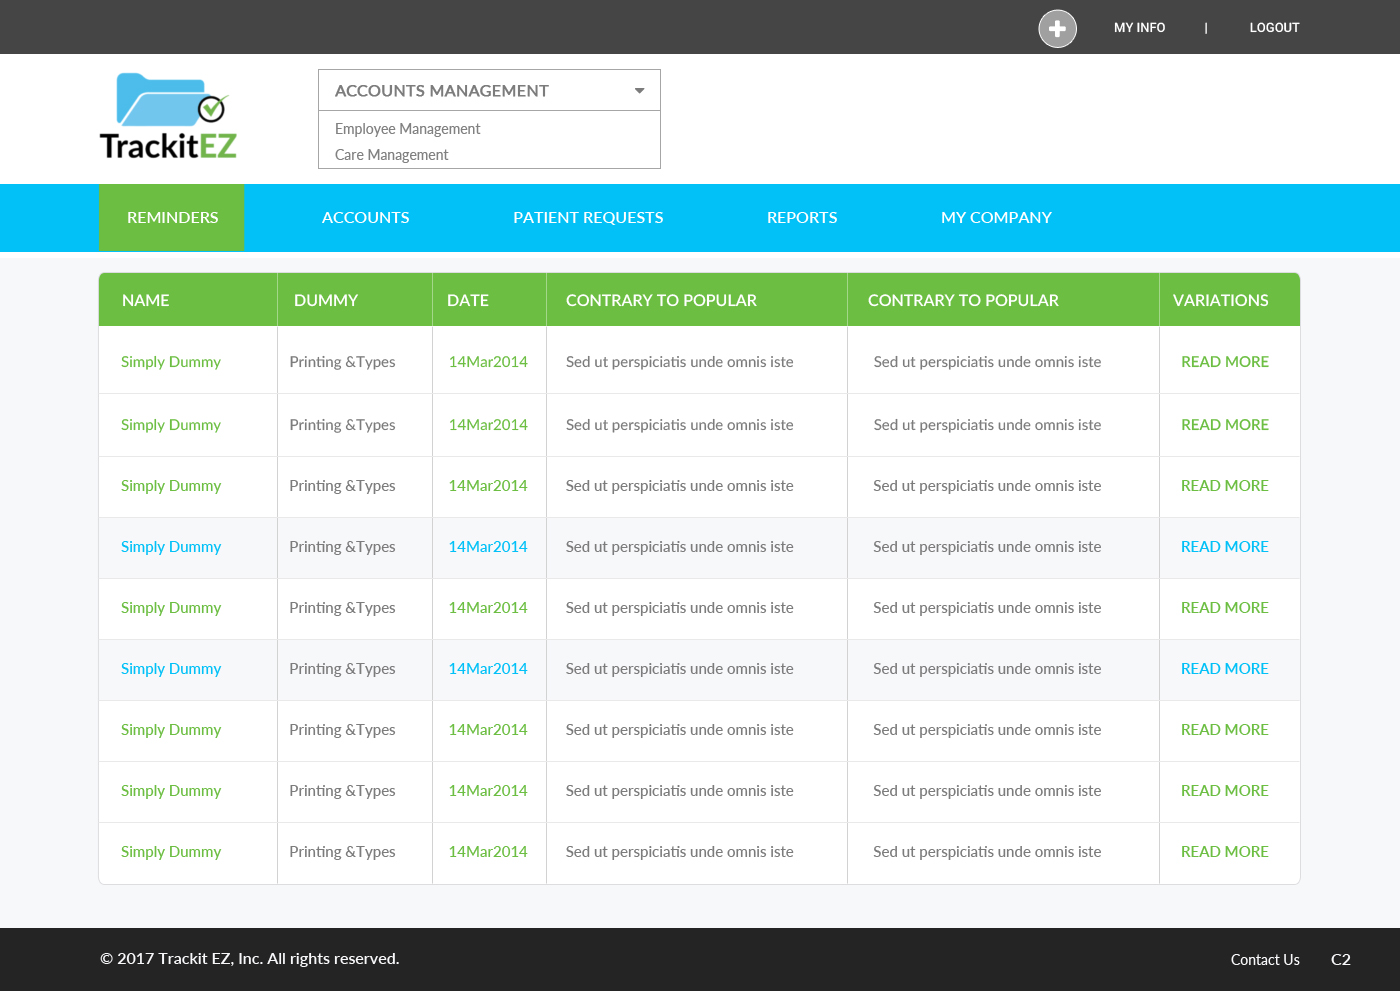Open the Reminders tab
Viewport: 1400px width, 991px height.
[x=172, y=218]
